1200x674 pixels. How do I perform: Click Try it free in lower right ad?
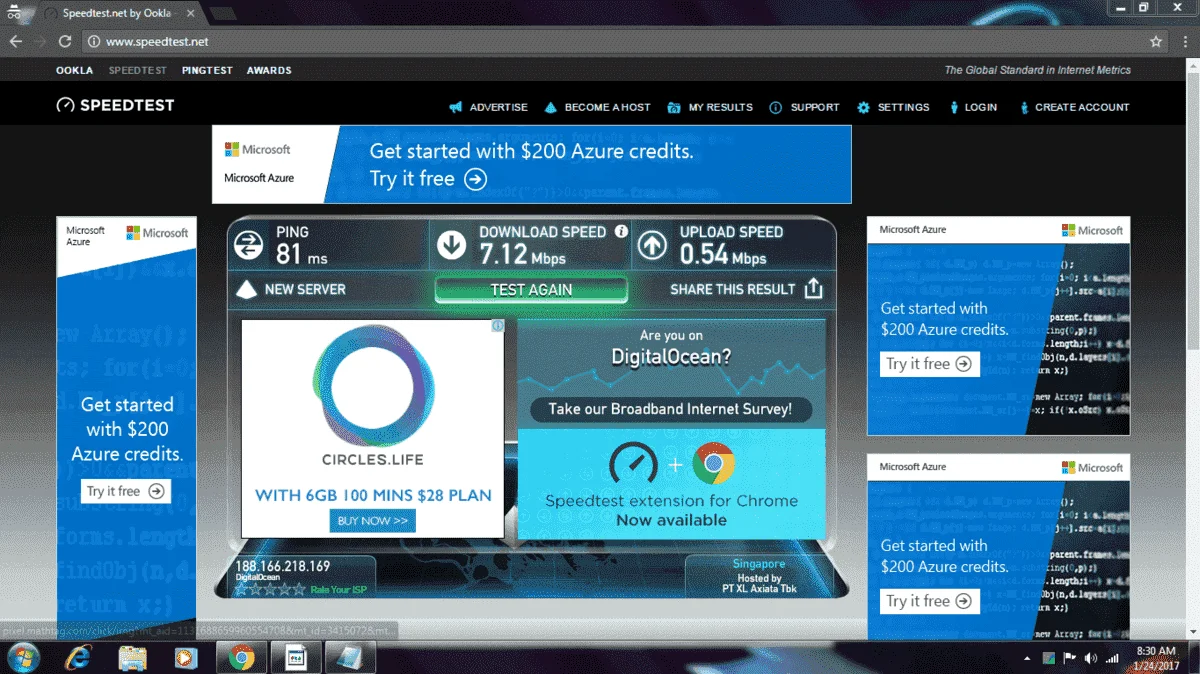[x=929, y=601]
